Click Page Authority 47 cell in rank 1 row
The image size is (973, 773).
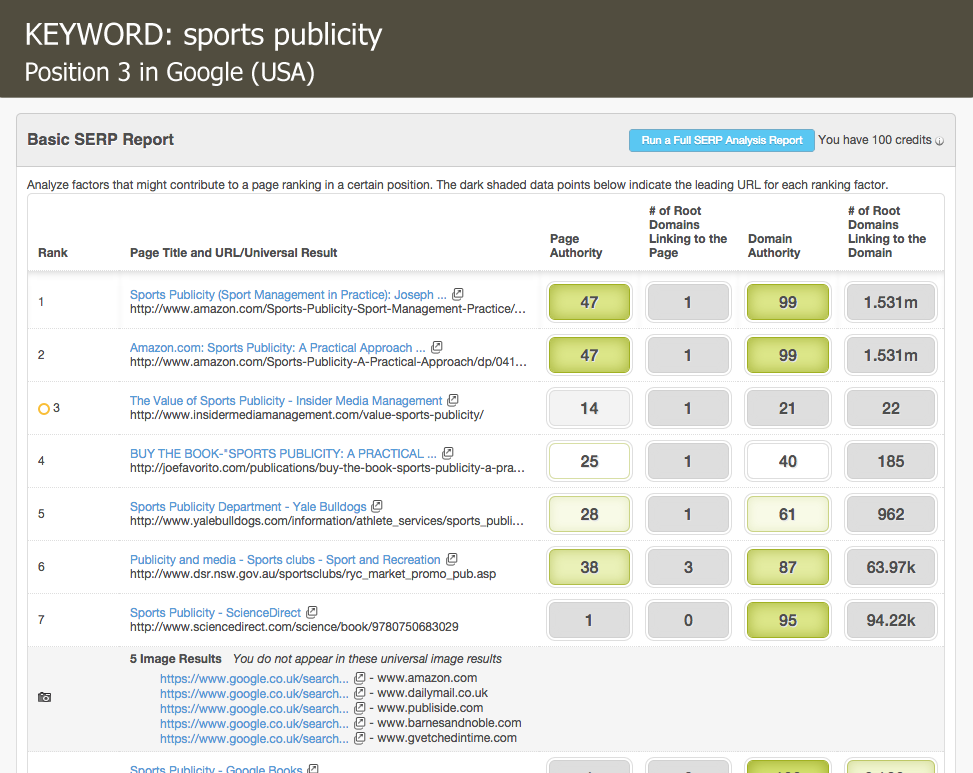589,302
